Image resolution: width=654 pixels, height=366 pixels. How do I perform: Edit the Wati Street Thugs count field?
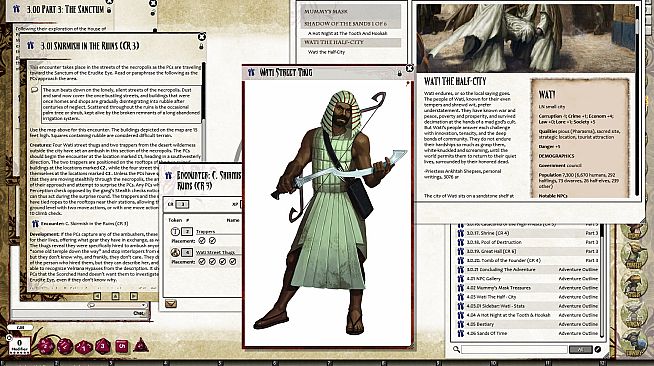(187, 252)
